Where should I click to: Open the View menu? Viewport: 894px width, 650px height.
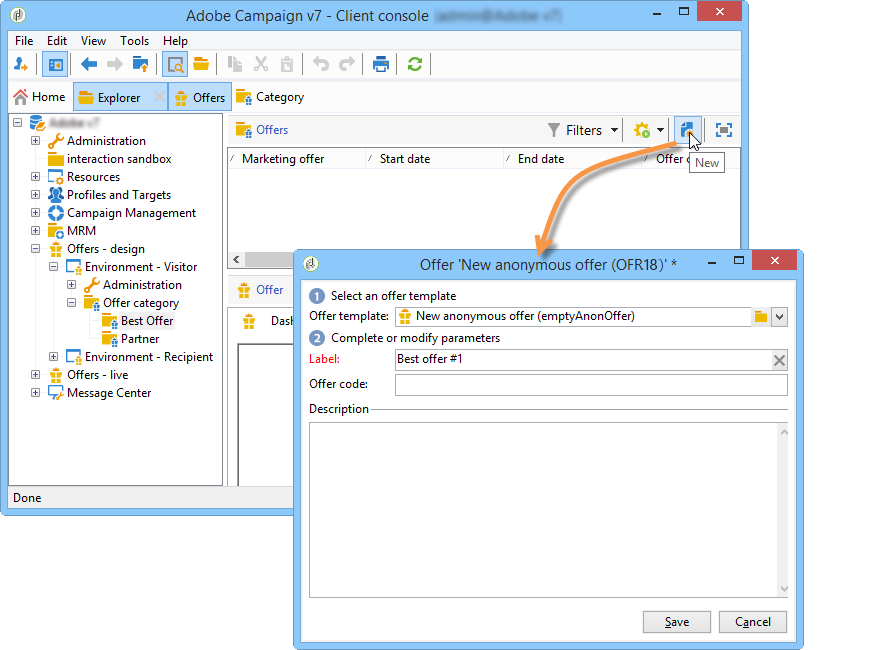(93, 40)
